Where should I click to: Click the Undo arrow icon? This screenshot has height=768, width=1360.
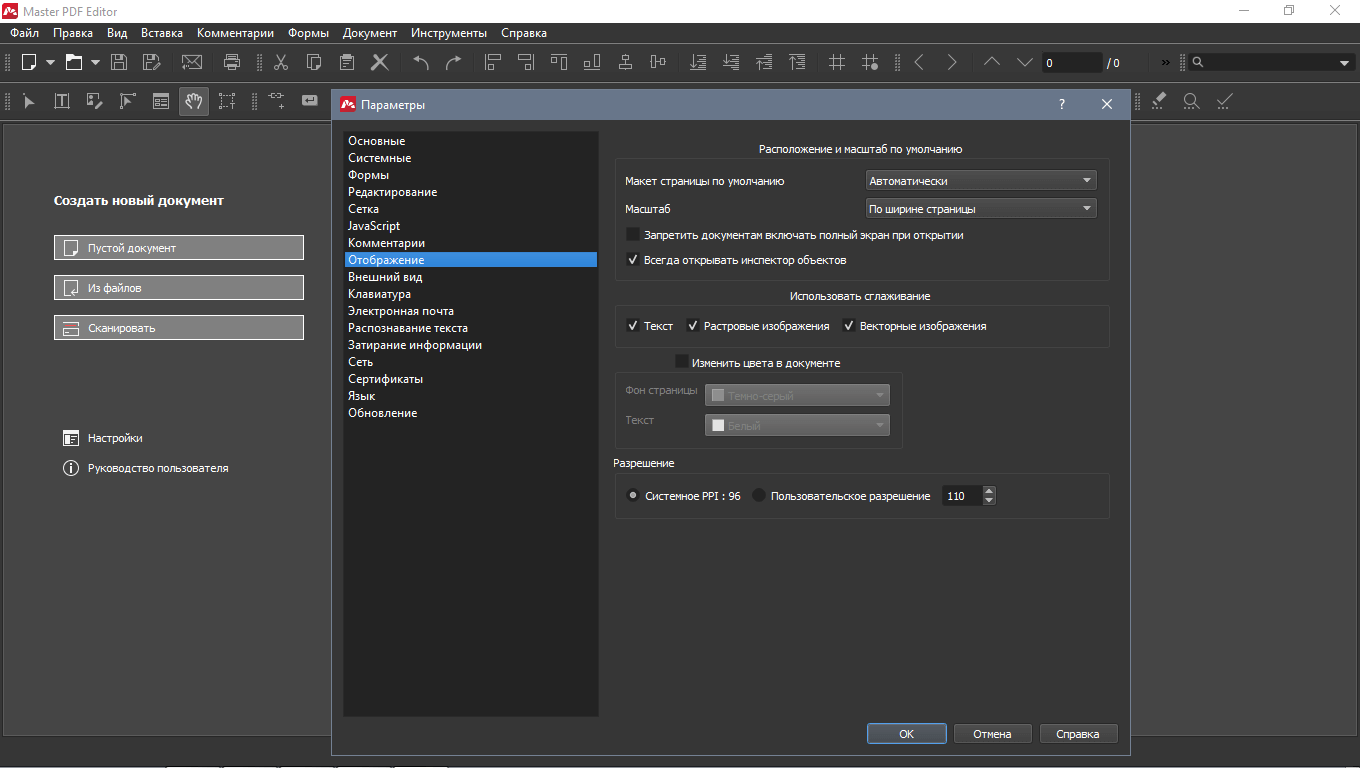point(421,62)
